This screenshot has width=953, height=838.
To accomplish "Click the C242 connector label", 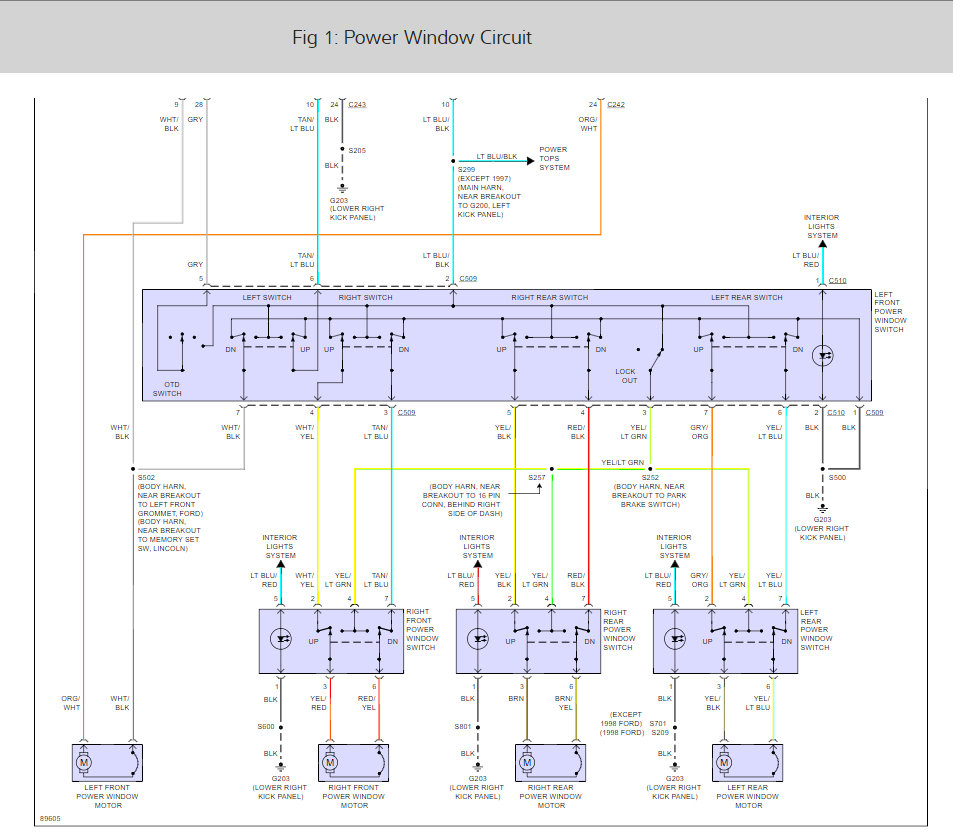I will (x=616, y=105).
